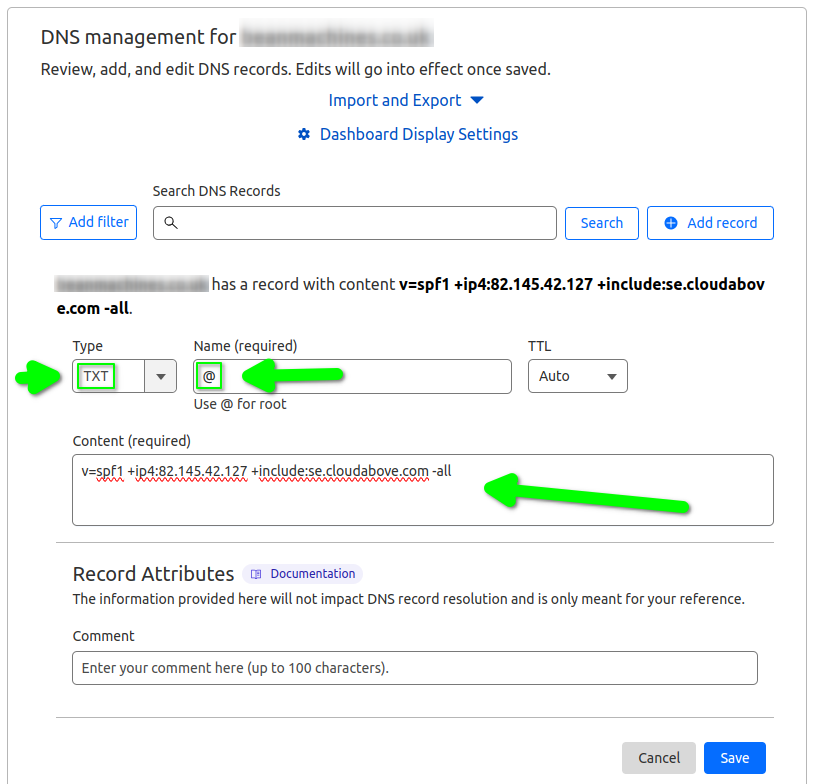Expand the Import and Export caret
This screenshot has height=784, width=816.
477,100
